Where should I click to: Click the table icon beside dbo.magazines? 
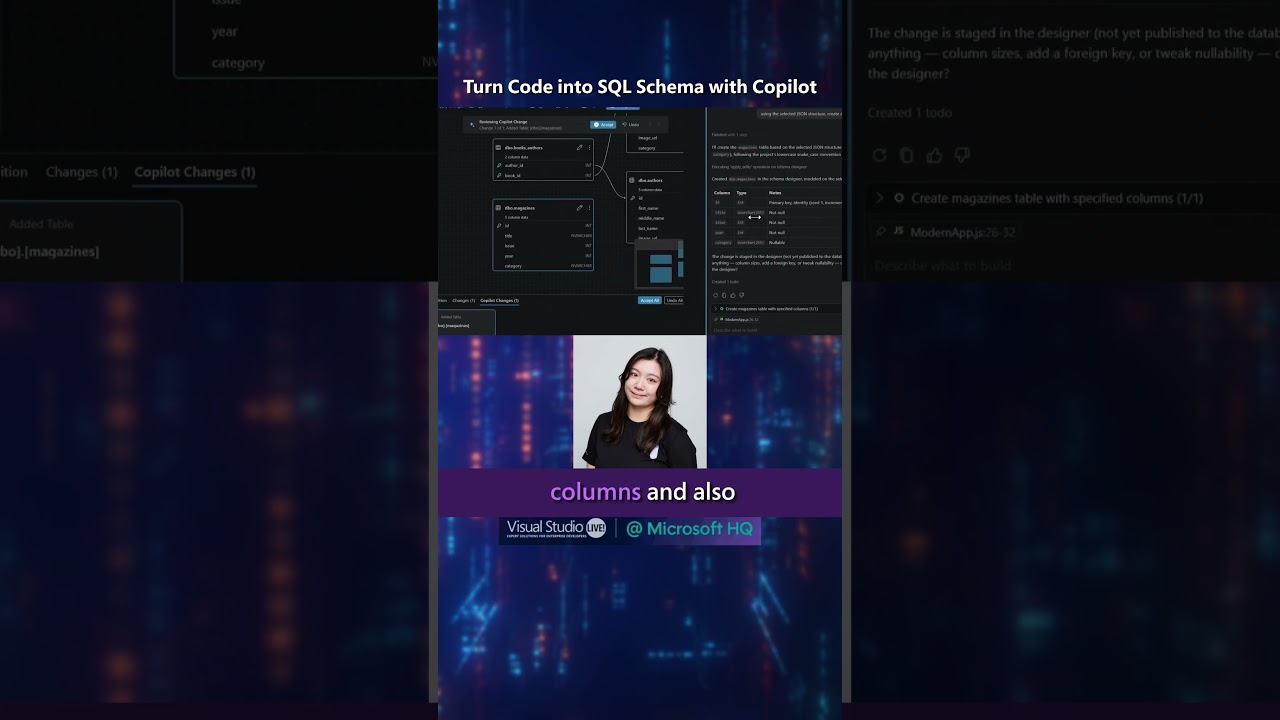[x=499, y=208]
